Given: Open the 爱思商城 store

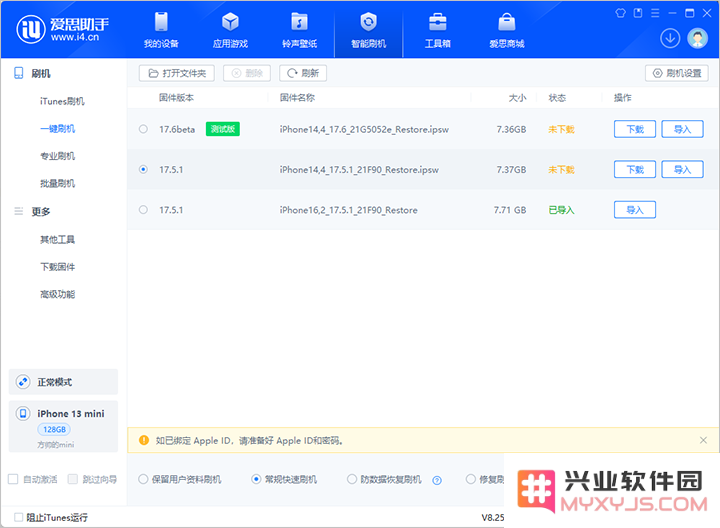Looking at the screenshot, I should [x=506, y=30].
